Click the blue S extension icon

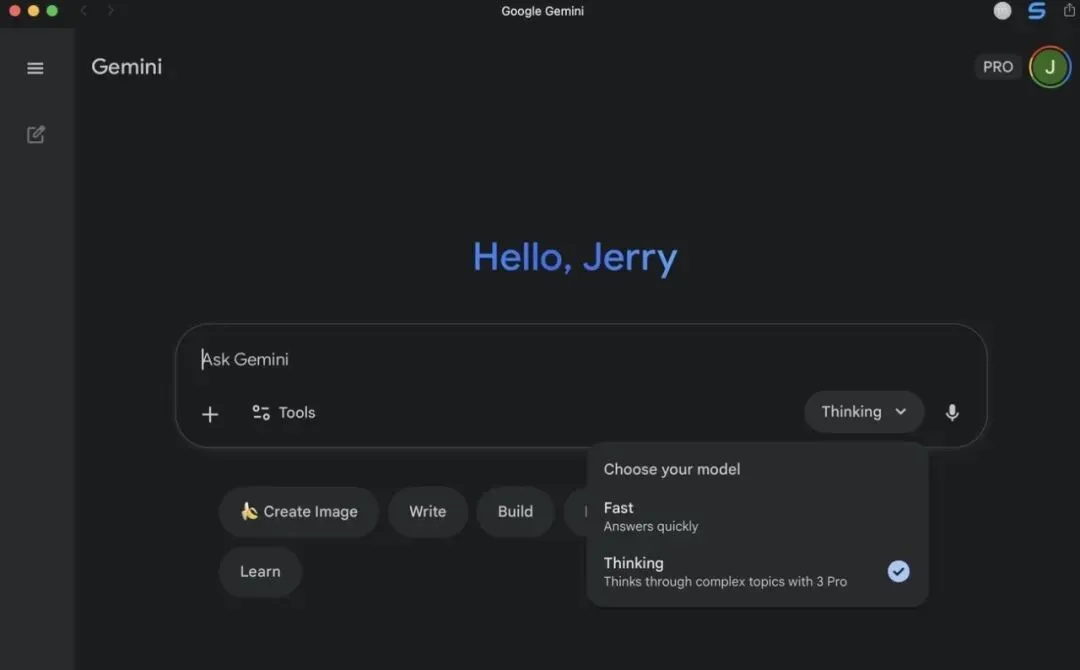(x=1037, y=10)
